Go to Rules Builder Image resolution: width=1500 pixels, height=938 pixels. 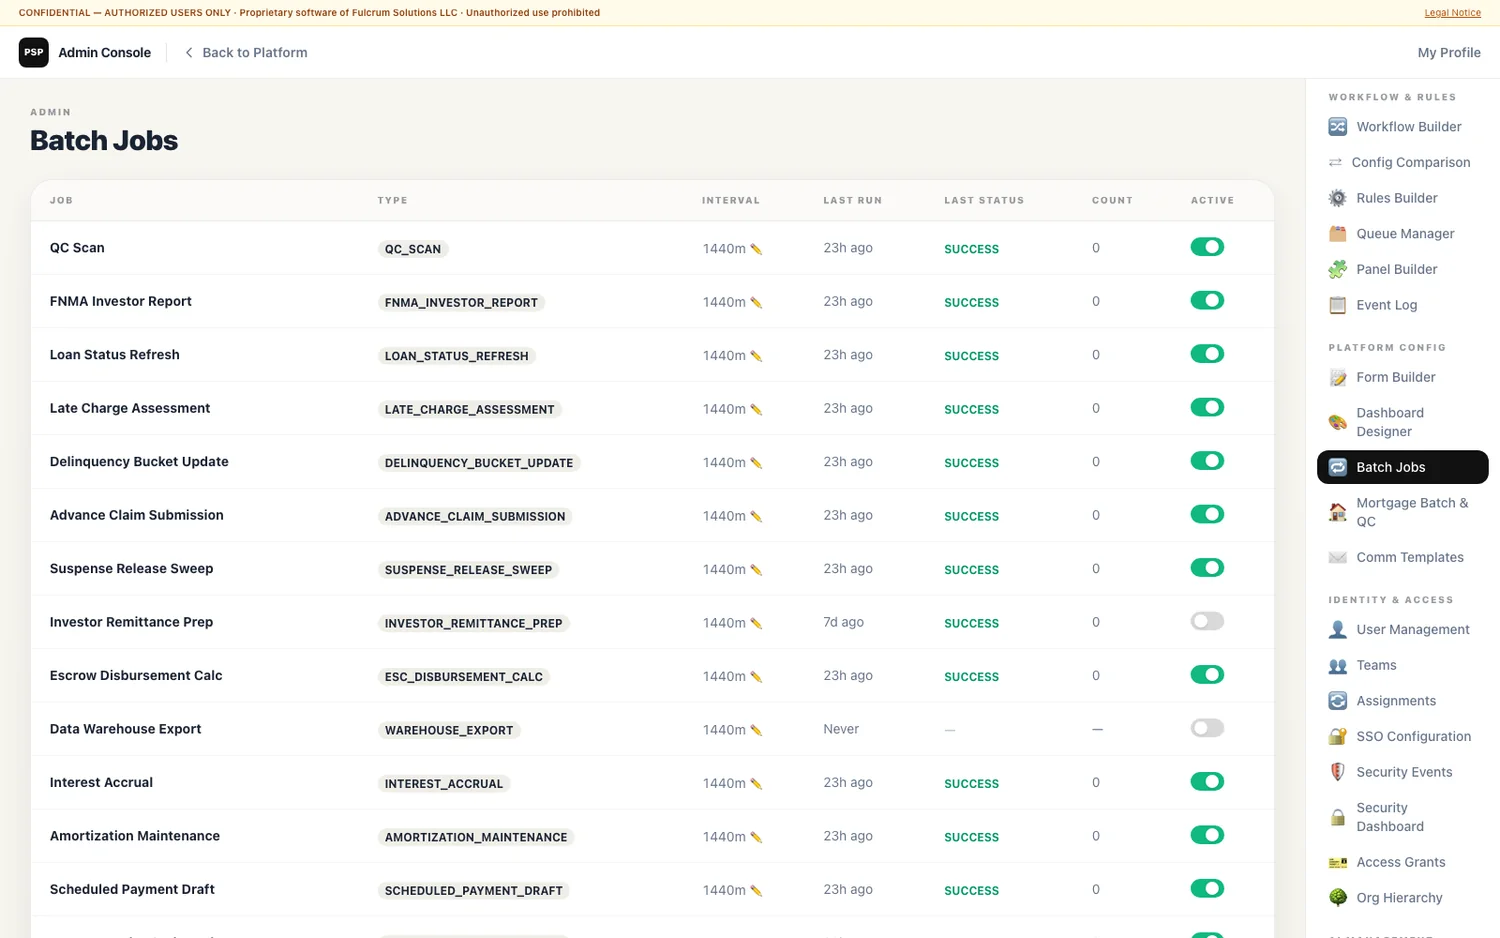coord(1402,198)
